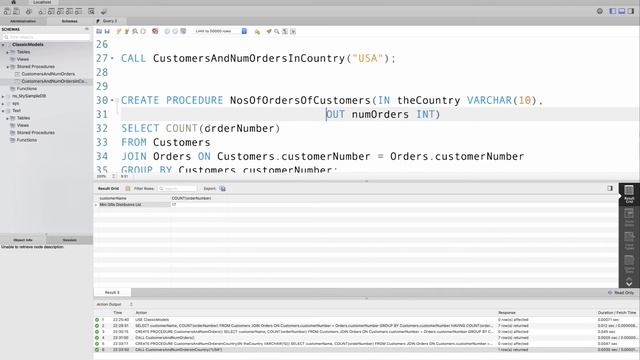Select the CustomersAndNumOrders procedure

[x=48, y=74]
